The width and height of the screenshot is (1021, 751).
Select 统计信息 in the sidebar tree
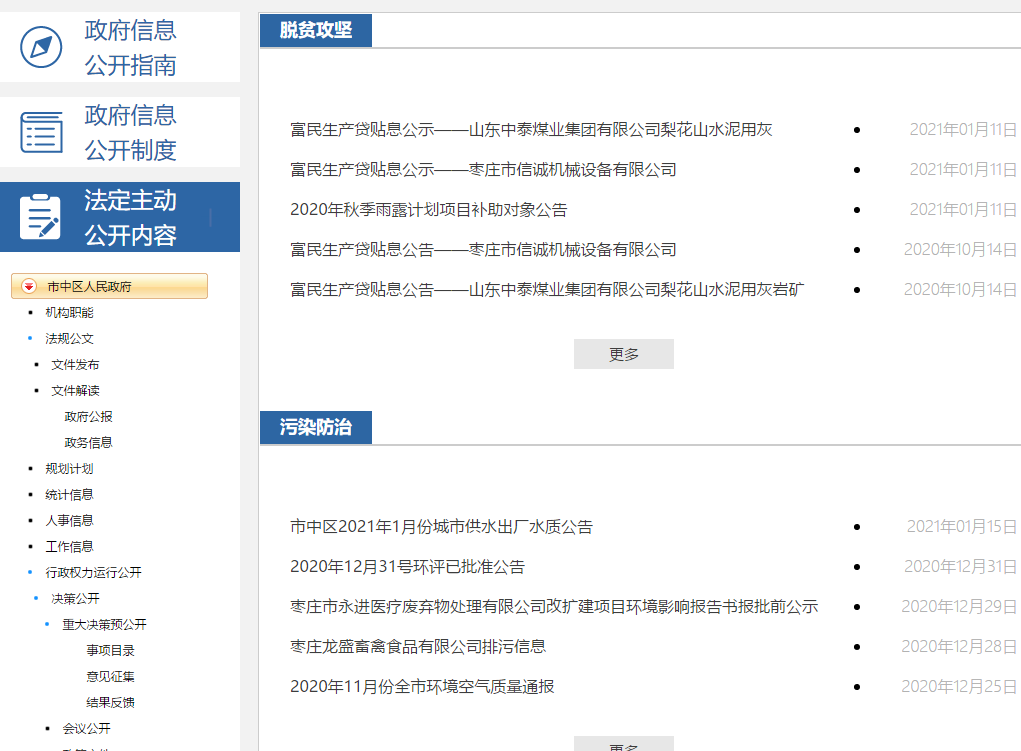coord(69,495)
